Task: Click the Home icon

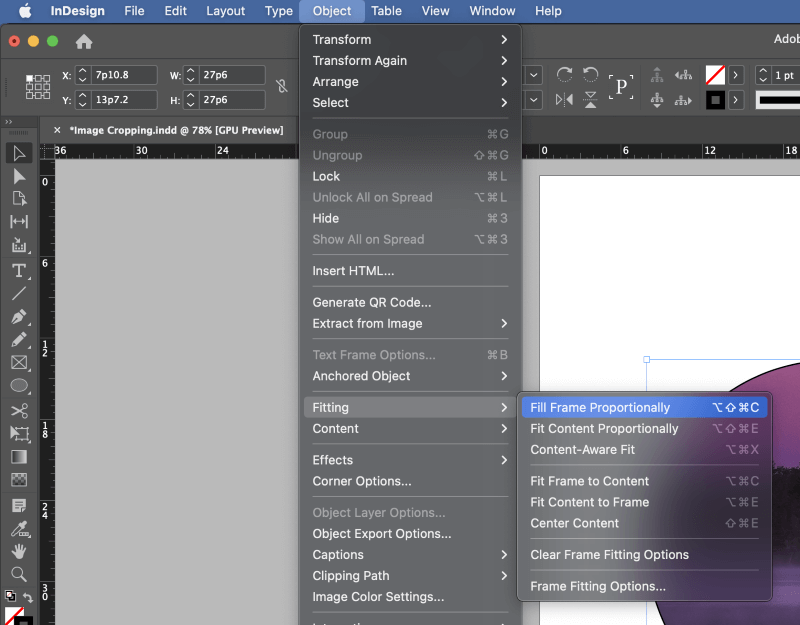Action: 84,41
